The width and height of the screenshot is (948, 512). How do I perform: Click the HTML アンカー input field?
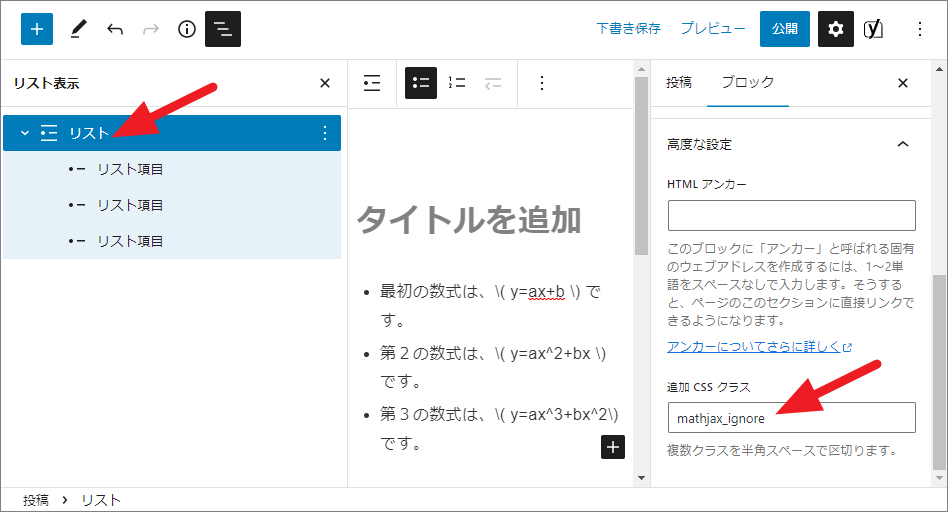(791, 215)
